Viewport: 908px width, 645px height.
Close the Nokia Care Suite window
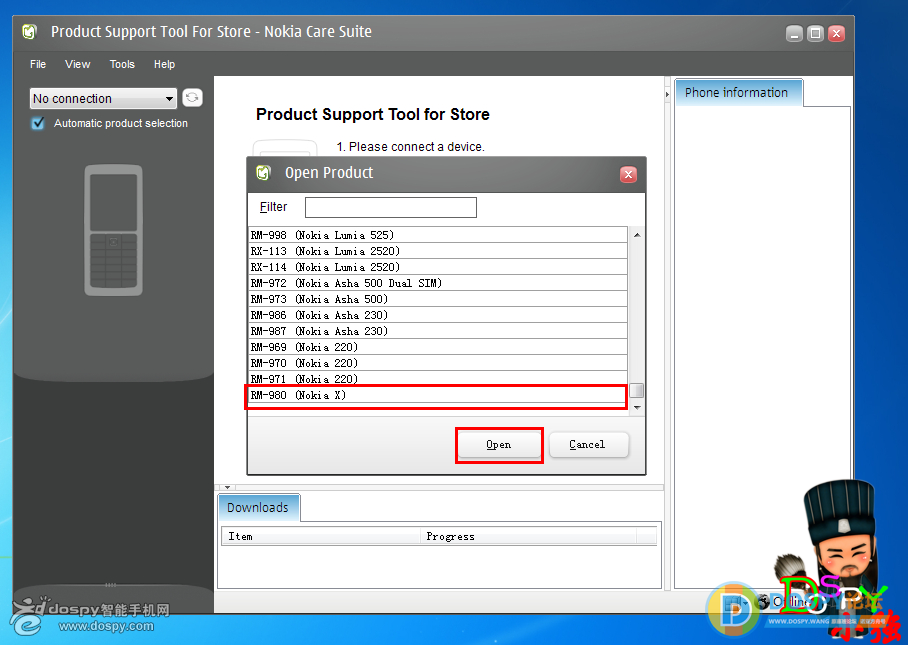[836, 34]
